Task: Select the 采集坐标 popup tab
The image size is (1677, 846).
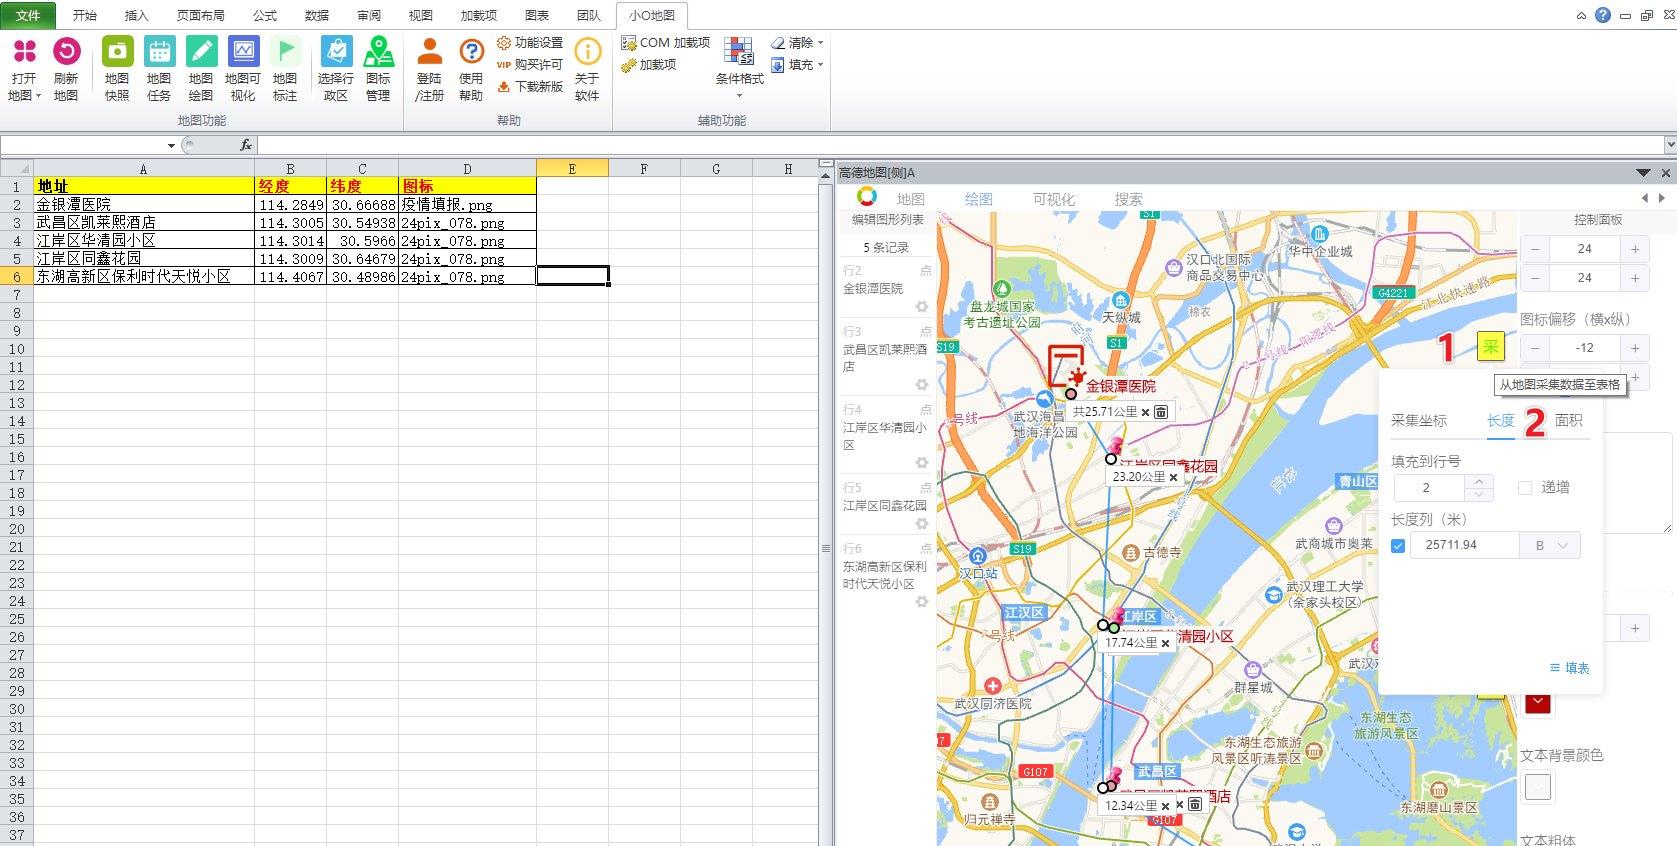Action: click(x=1419, y=421)
